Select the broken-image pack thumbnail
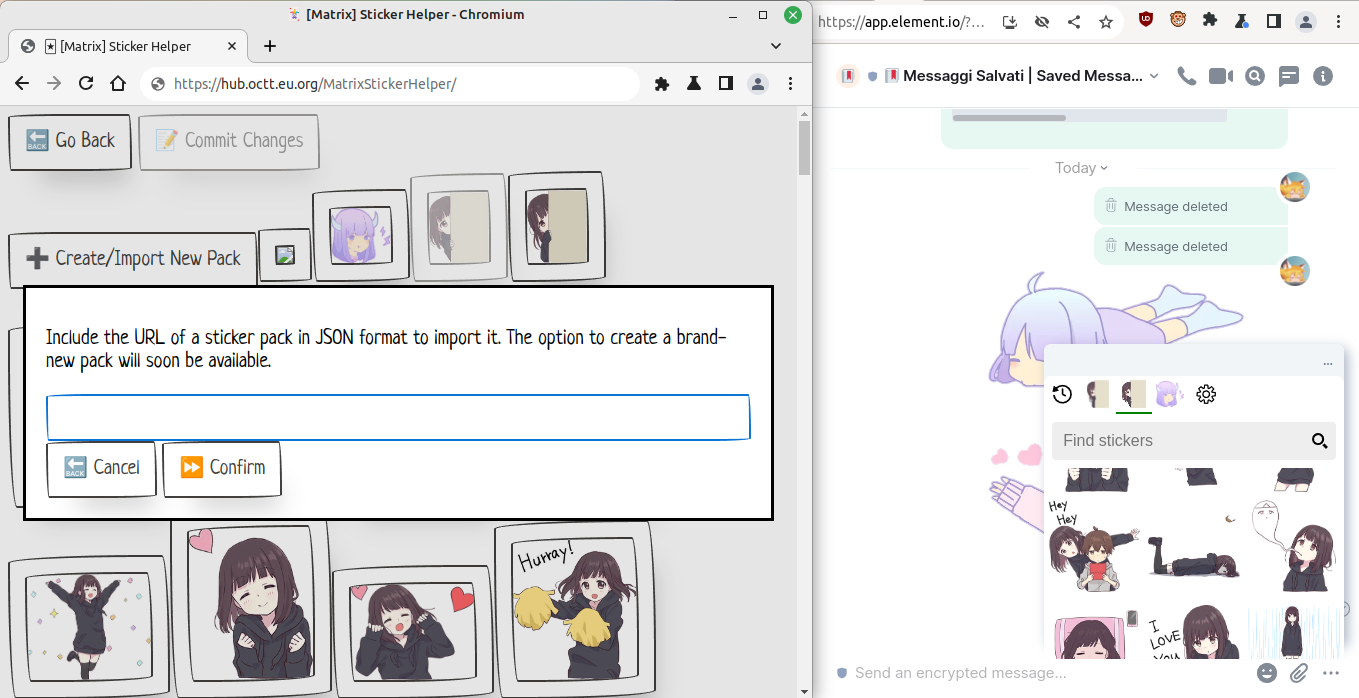1359x698 pixels. (x=285, y=255)
